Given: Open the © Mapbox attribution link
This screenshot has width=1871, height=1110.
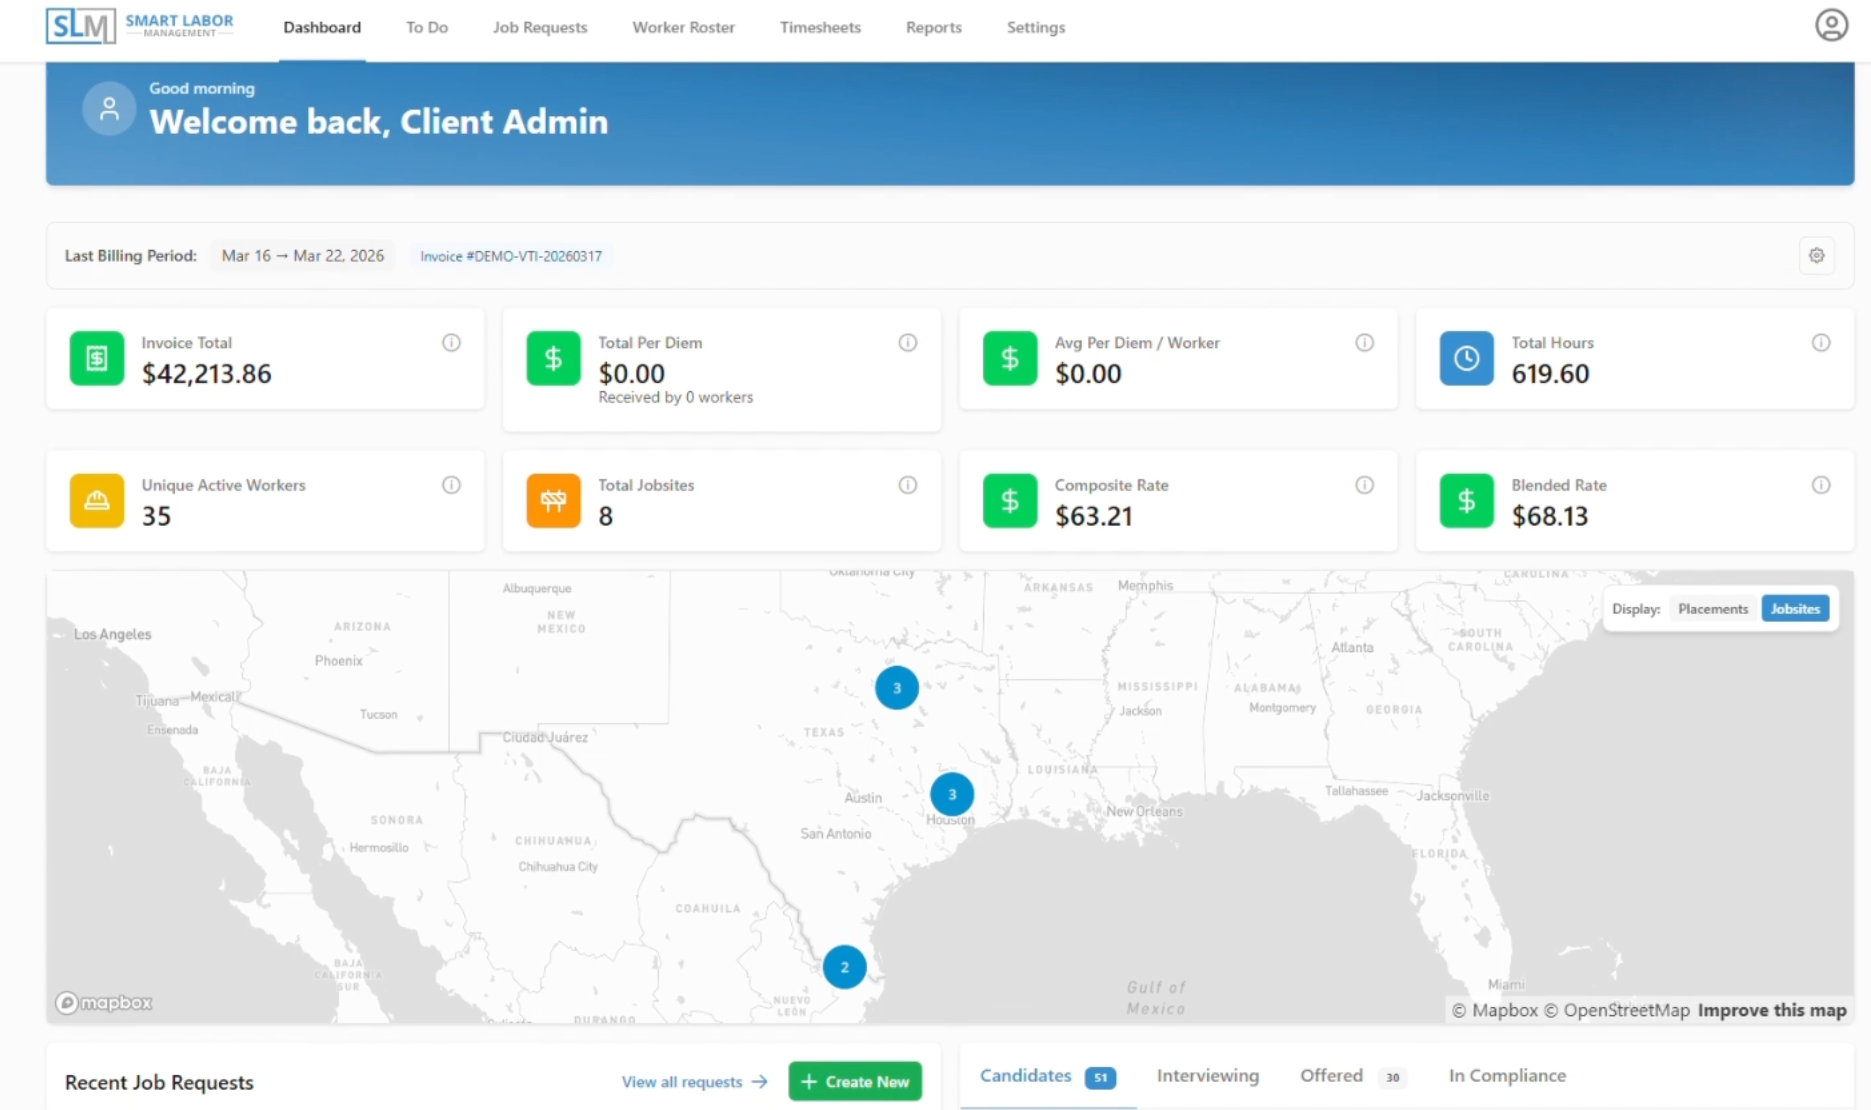Looking at the screenshot, I should tap(1494, 1010).
